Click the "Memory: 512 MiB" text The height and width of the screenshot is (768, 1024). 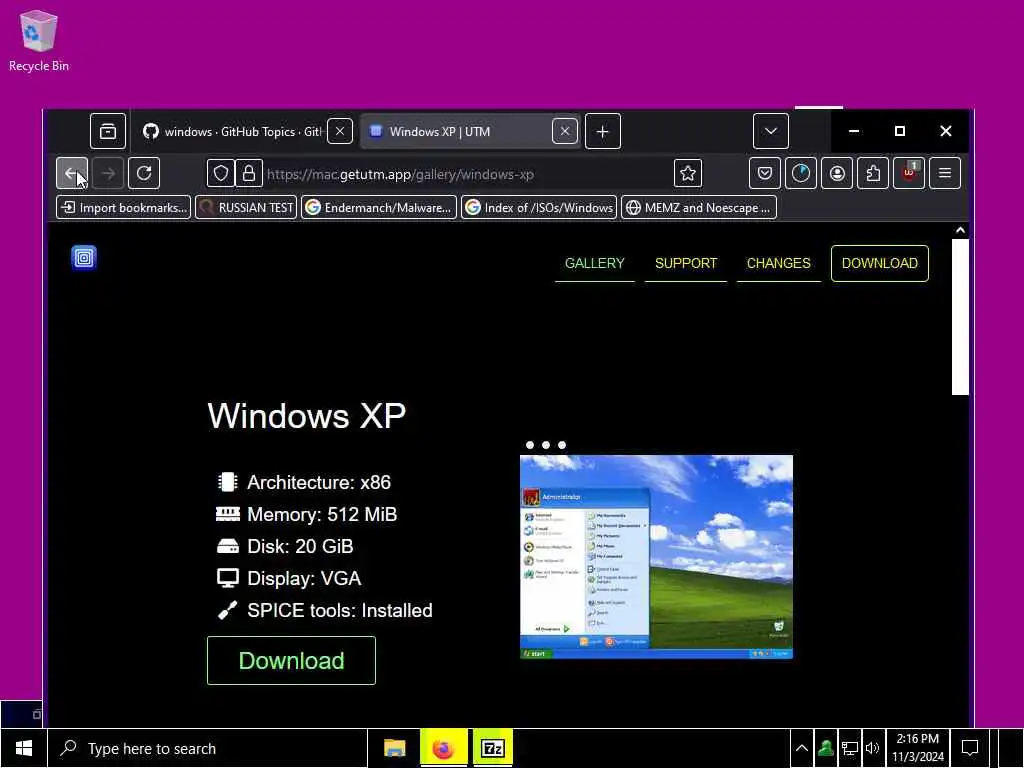pos(322,514)
